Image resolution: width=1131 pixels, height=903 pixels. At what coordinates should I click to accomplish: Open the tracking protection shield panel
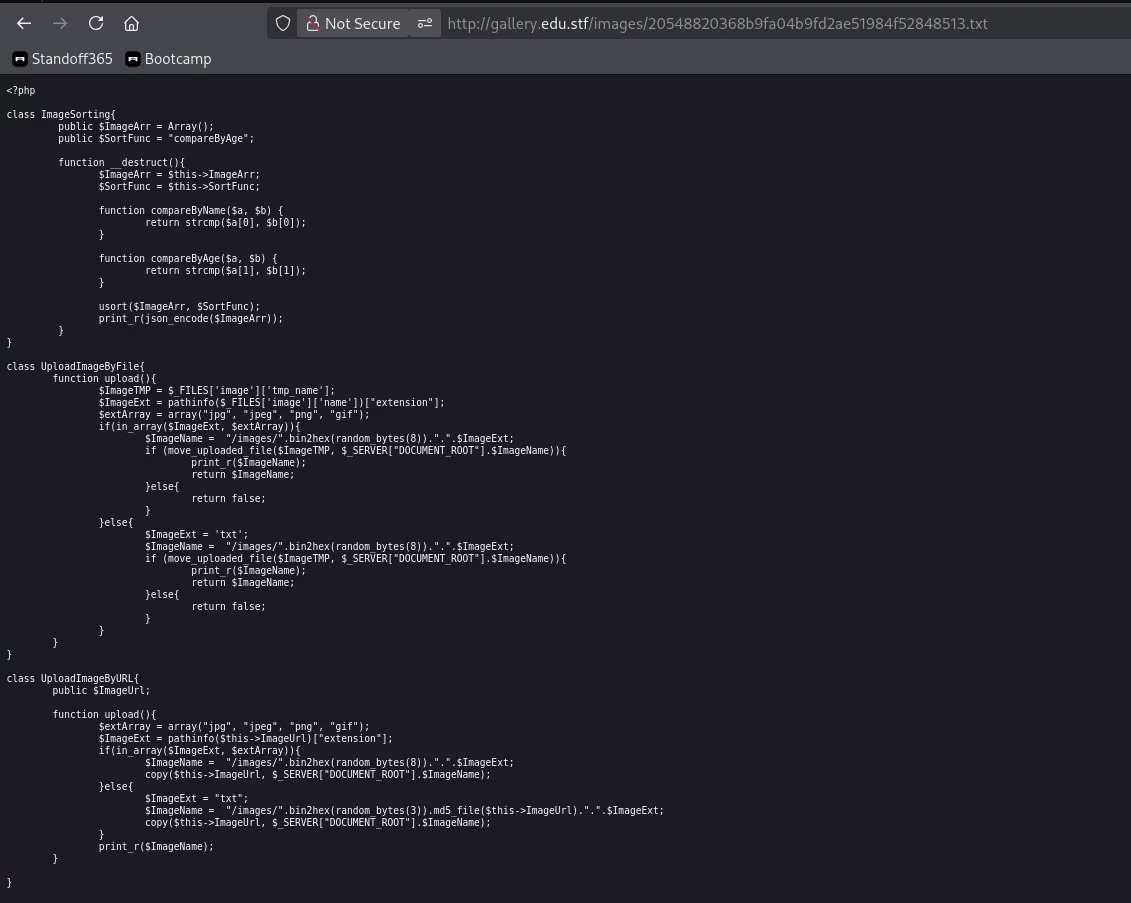click(x=283, y=23)
